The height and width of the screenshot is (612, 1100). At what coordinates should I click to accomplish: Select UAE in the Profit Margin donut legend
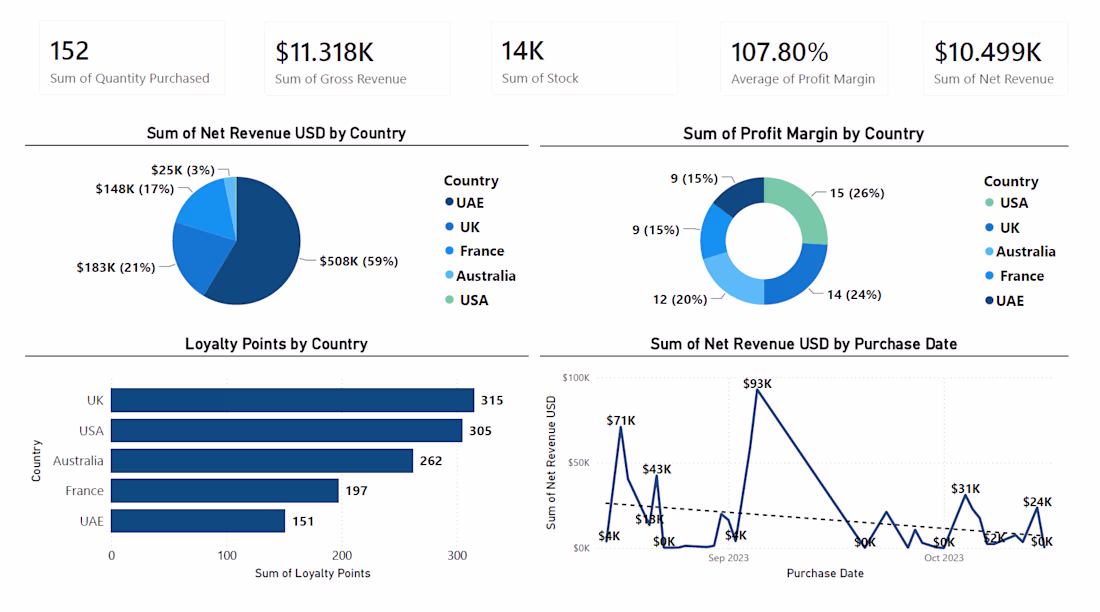coord(1005,300)
